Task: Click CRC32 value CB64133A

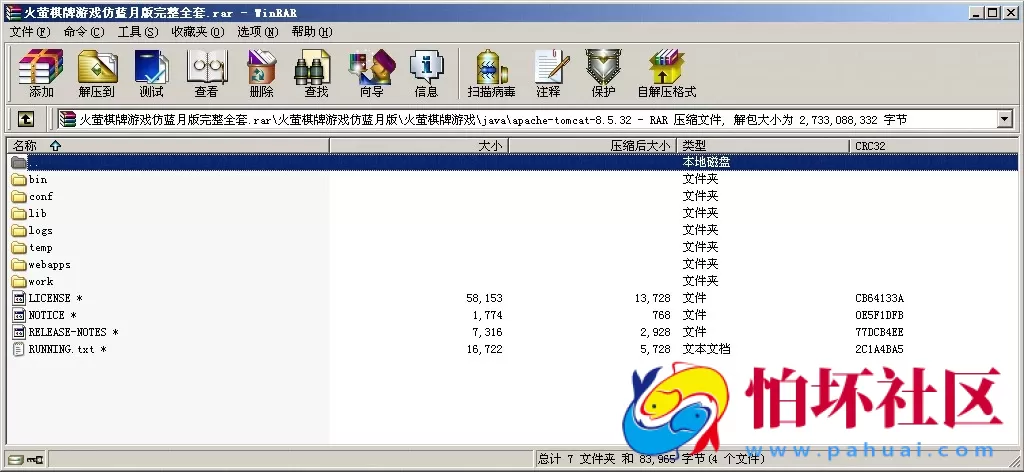Action: pyautogui.click(x=880, y=298)
